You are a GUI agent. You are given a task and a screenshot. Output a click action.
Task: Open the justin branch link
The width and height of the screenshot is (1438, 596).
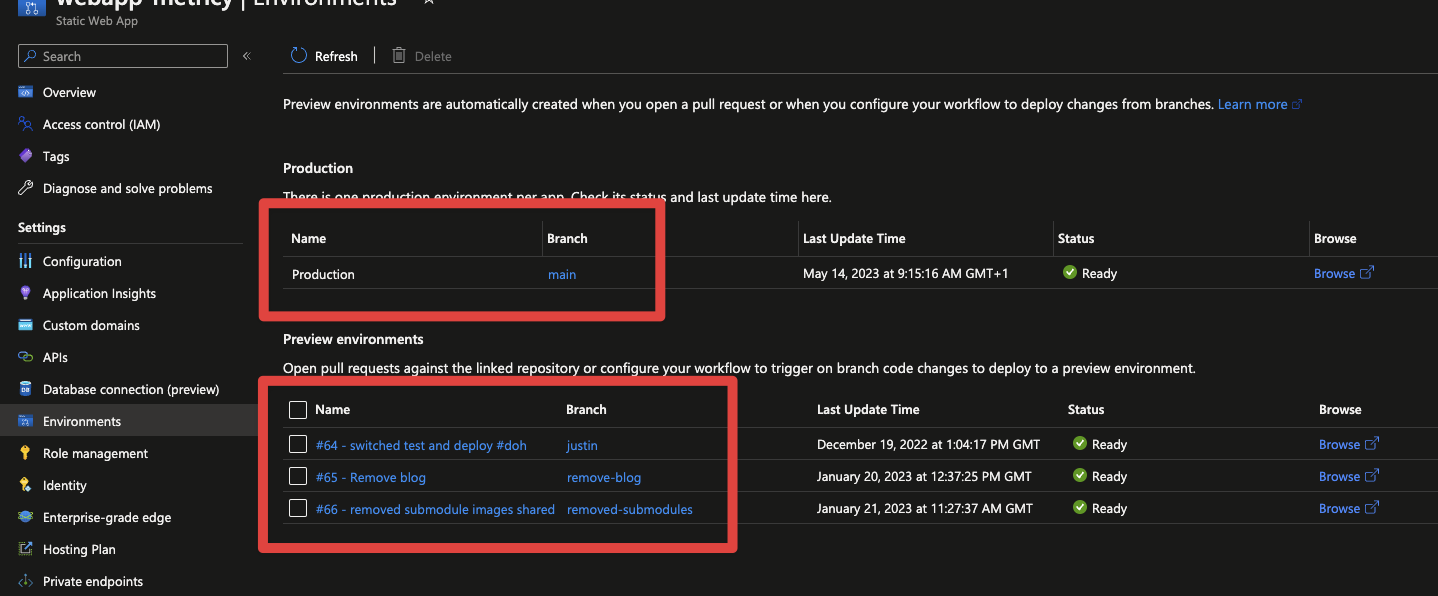tap(582, 445)
